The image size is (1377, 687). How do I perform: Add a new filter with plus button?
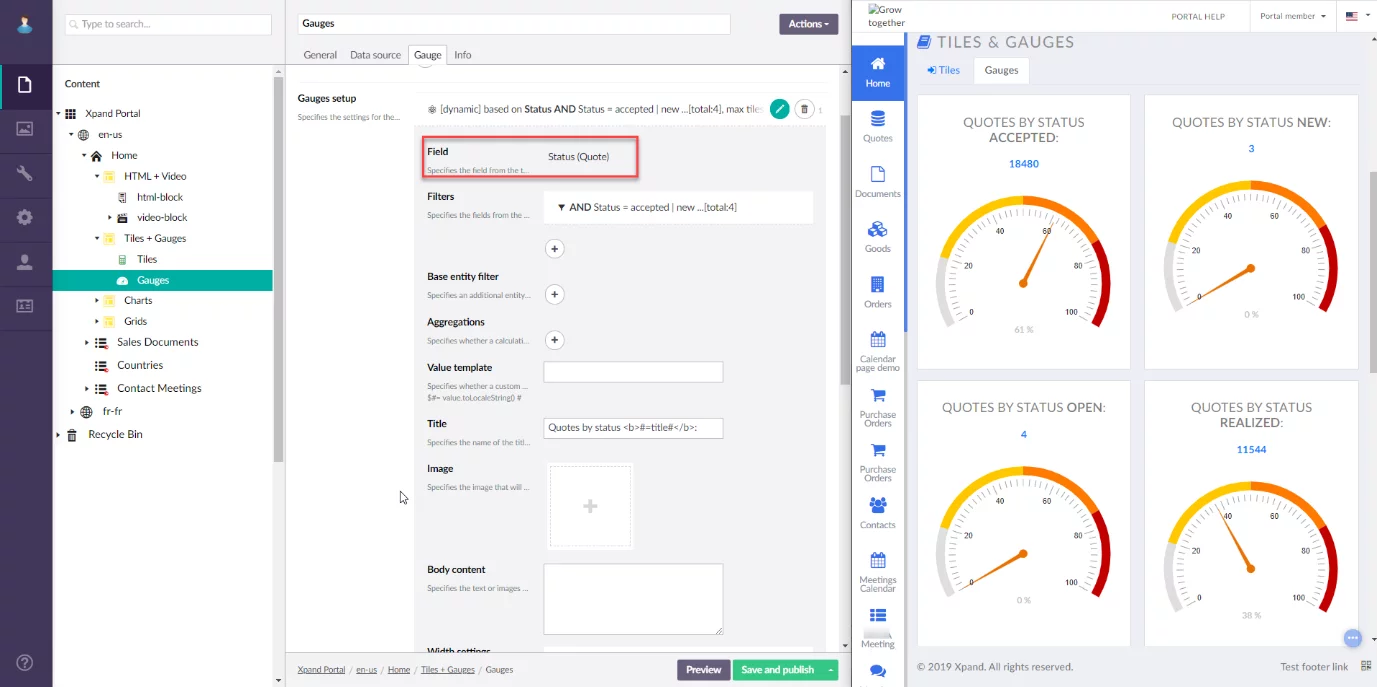click(x=554, y=249)
